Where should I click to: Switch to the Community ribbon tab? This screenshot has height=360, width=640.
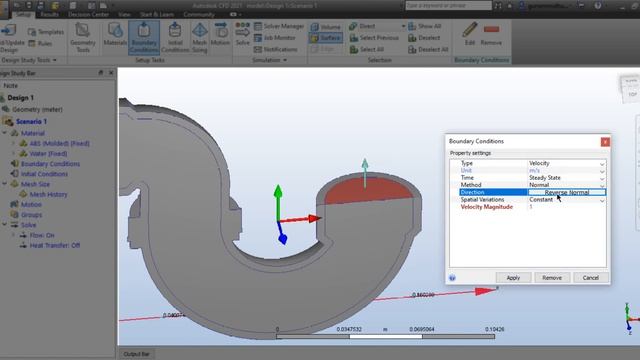[199, 14]
